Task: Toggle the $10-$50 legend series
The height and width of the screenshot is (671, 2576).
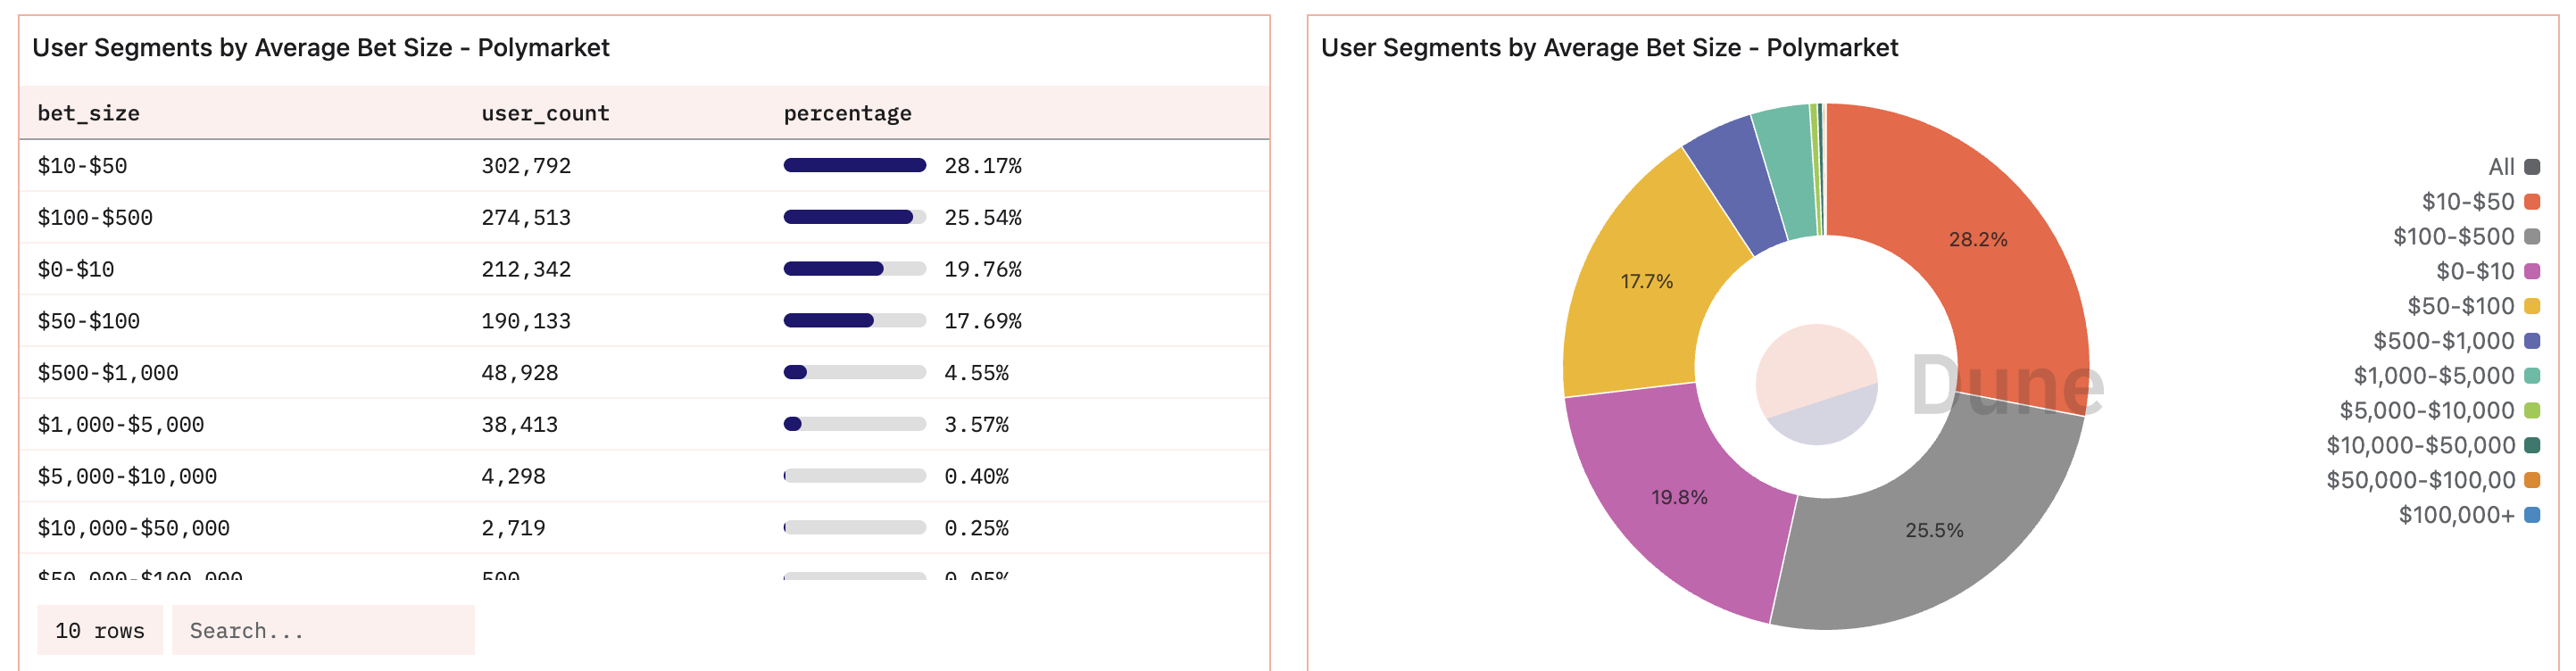Action: 2478,202
